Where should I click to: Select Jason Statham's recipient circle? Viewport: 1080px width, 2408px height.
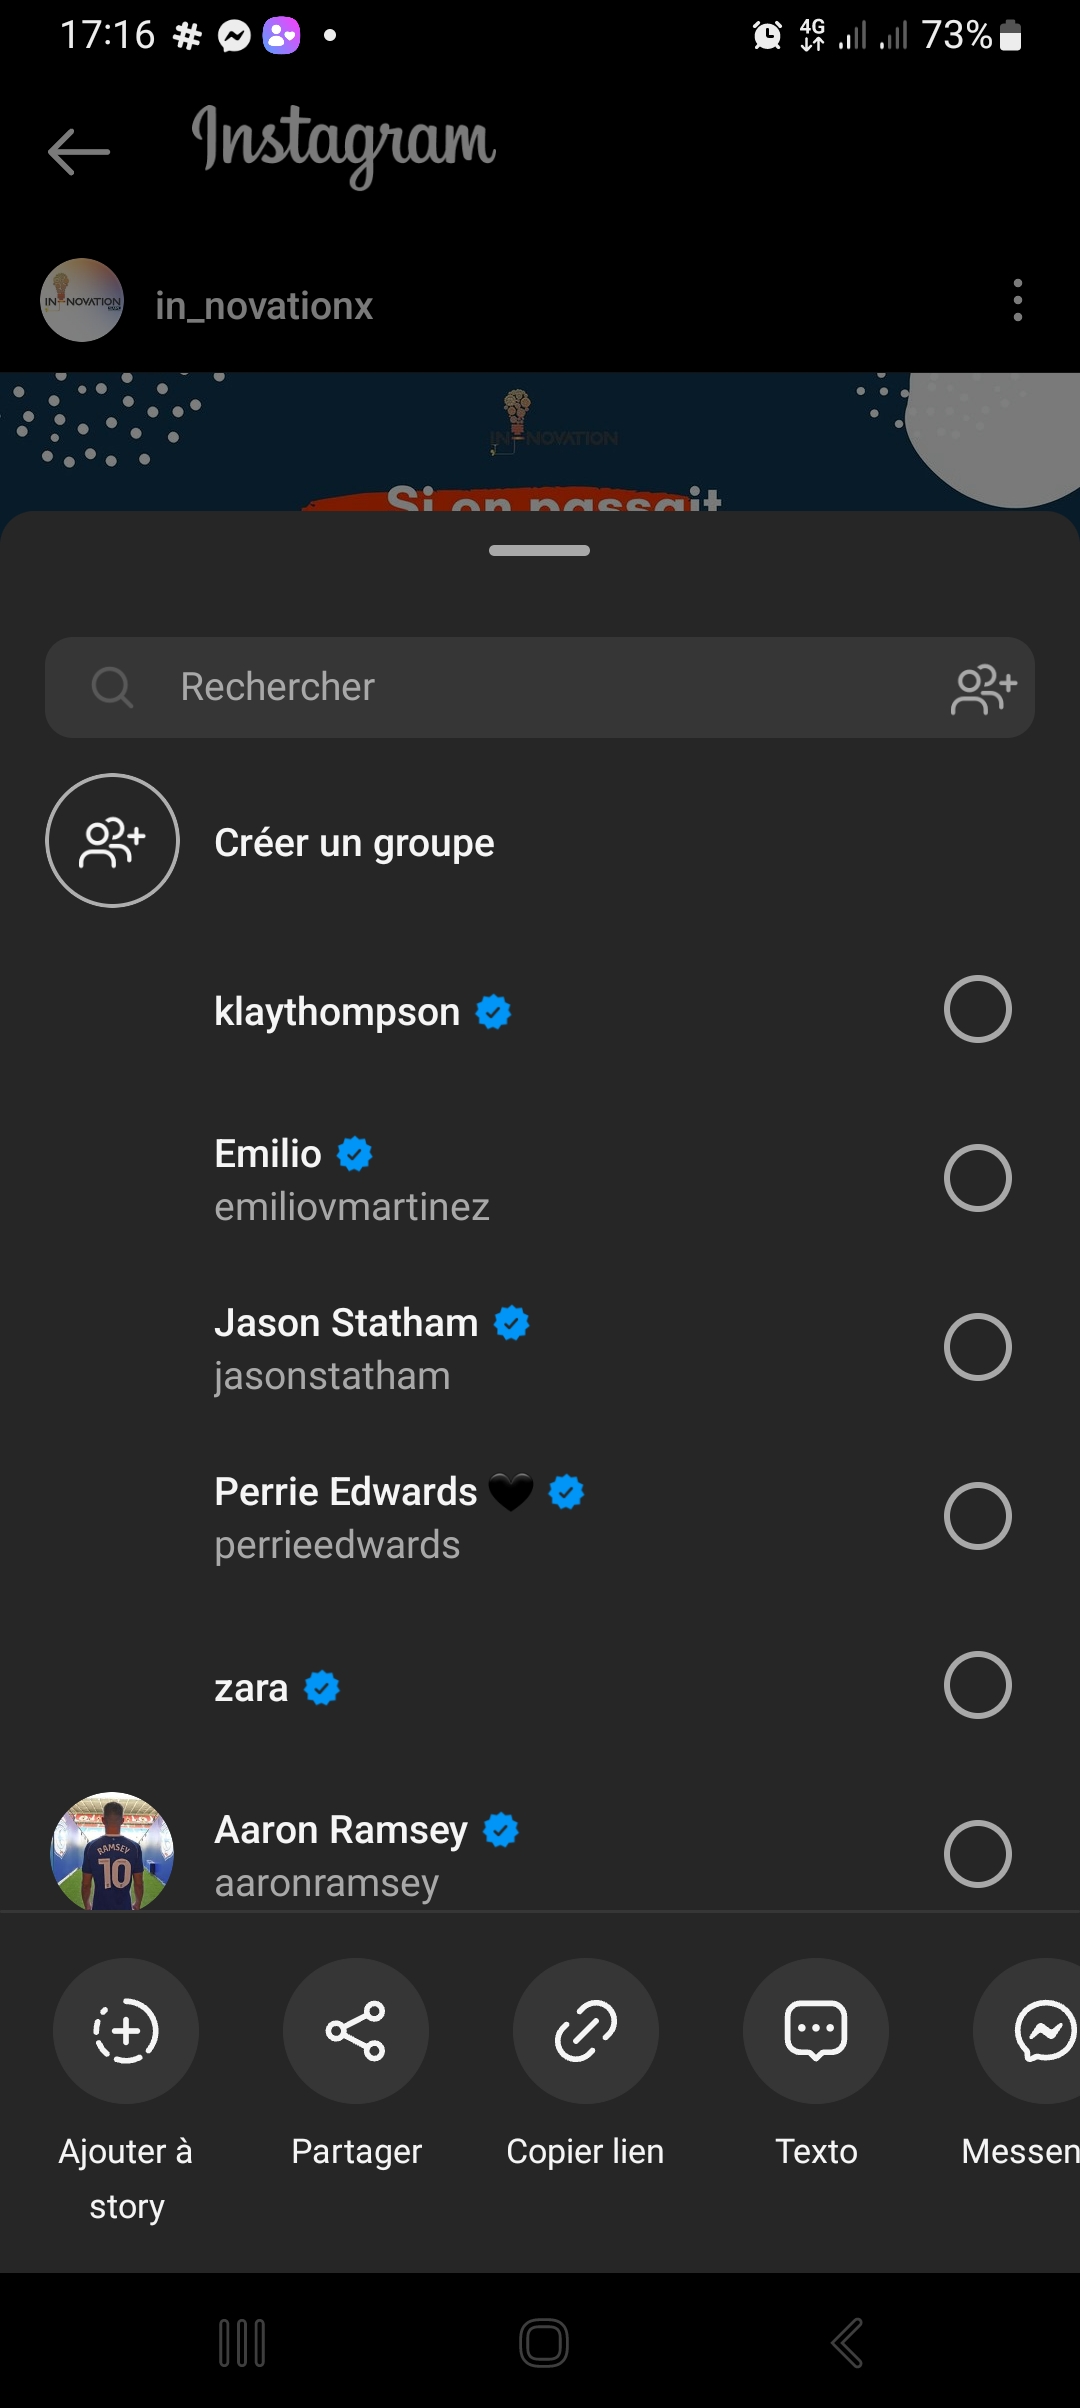point(977,1347)
